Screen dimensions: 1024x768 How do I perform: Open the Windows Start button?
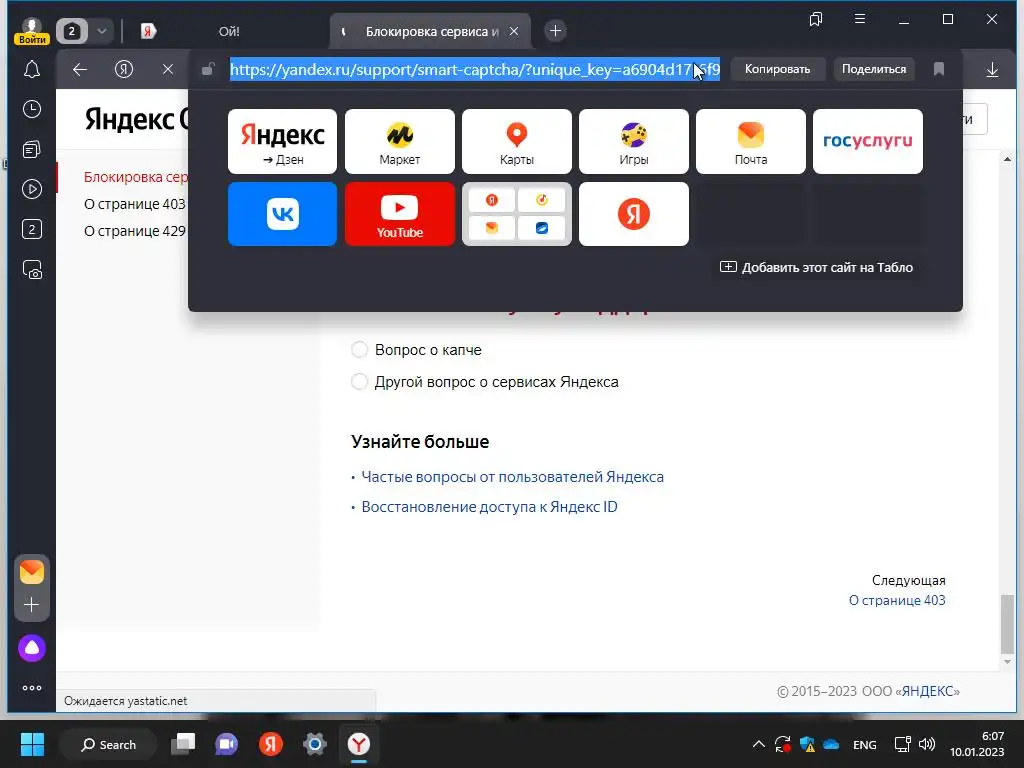point(32,744)
